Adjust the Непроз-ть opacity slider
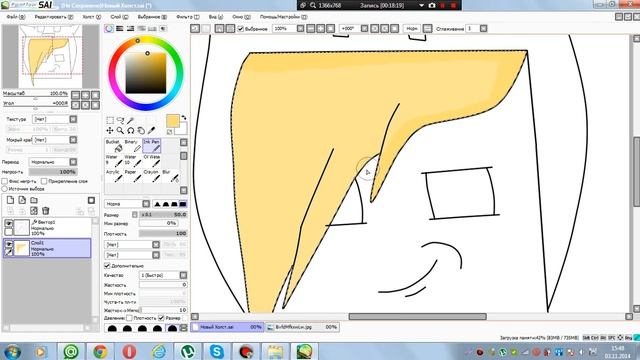Viewport: 640px width, 360px height. point(53,172)
